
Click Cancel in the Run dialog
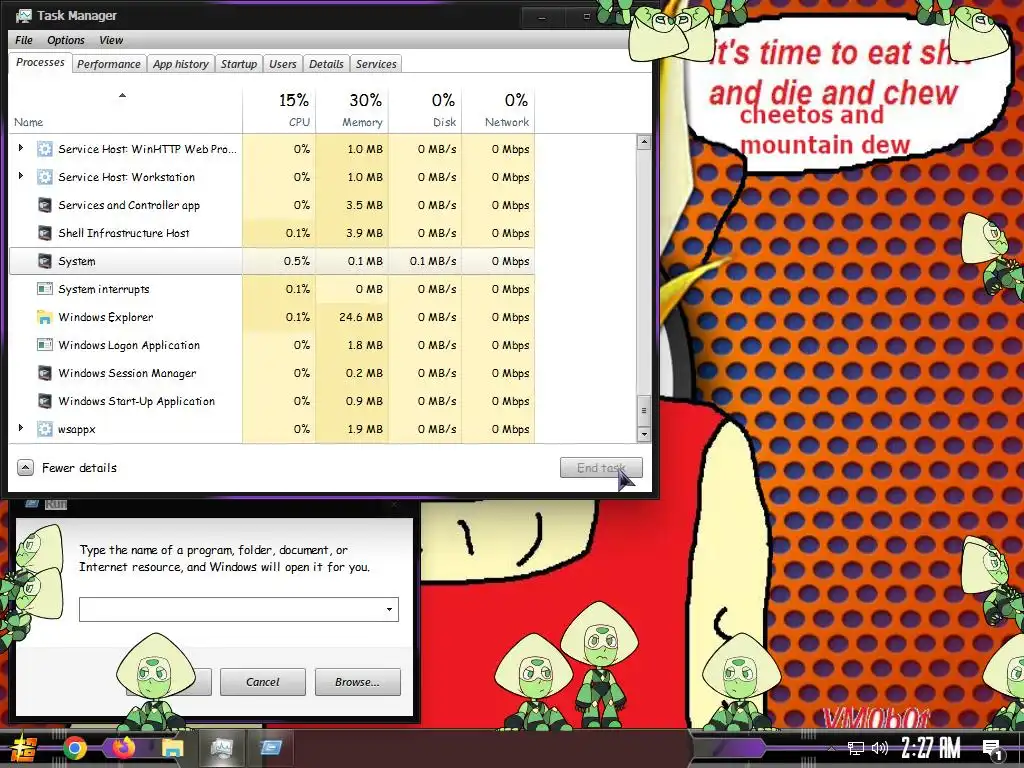263,682
